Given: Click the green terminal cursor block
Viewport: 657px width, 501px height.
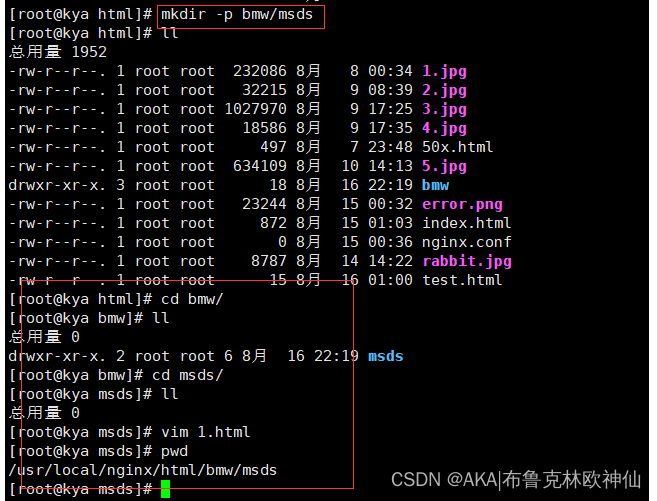Looking at the screenshot, I should click(x=166, y=489).
